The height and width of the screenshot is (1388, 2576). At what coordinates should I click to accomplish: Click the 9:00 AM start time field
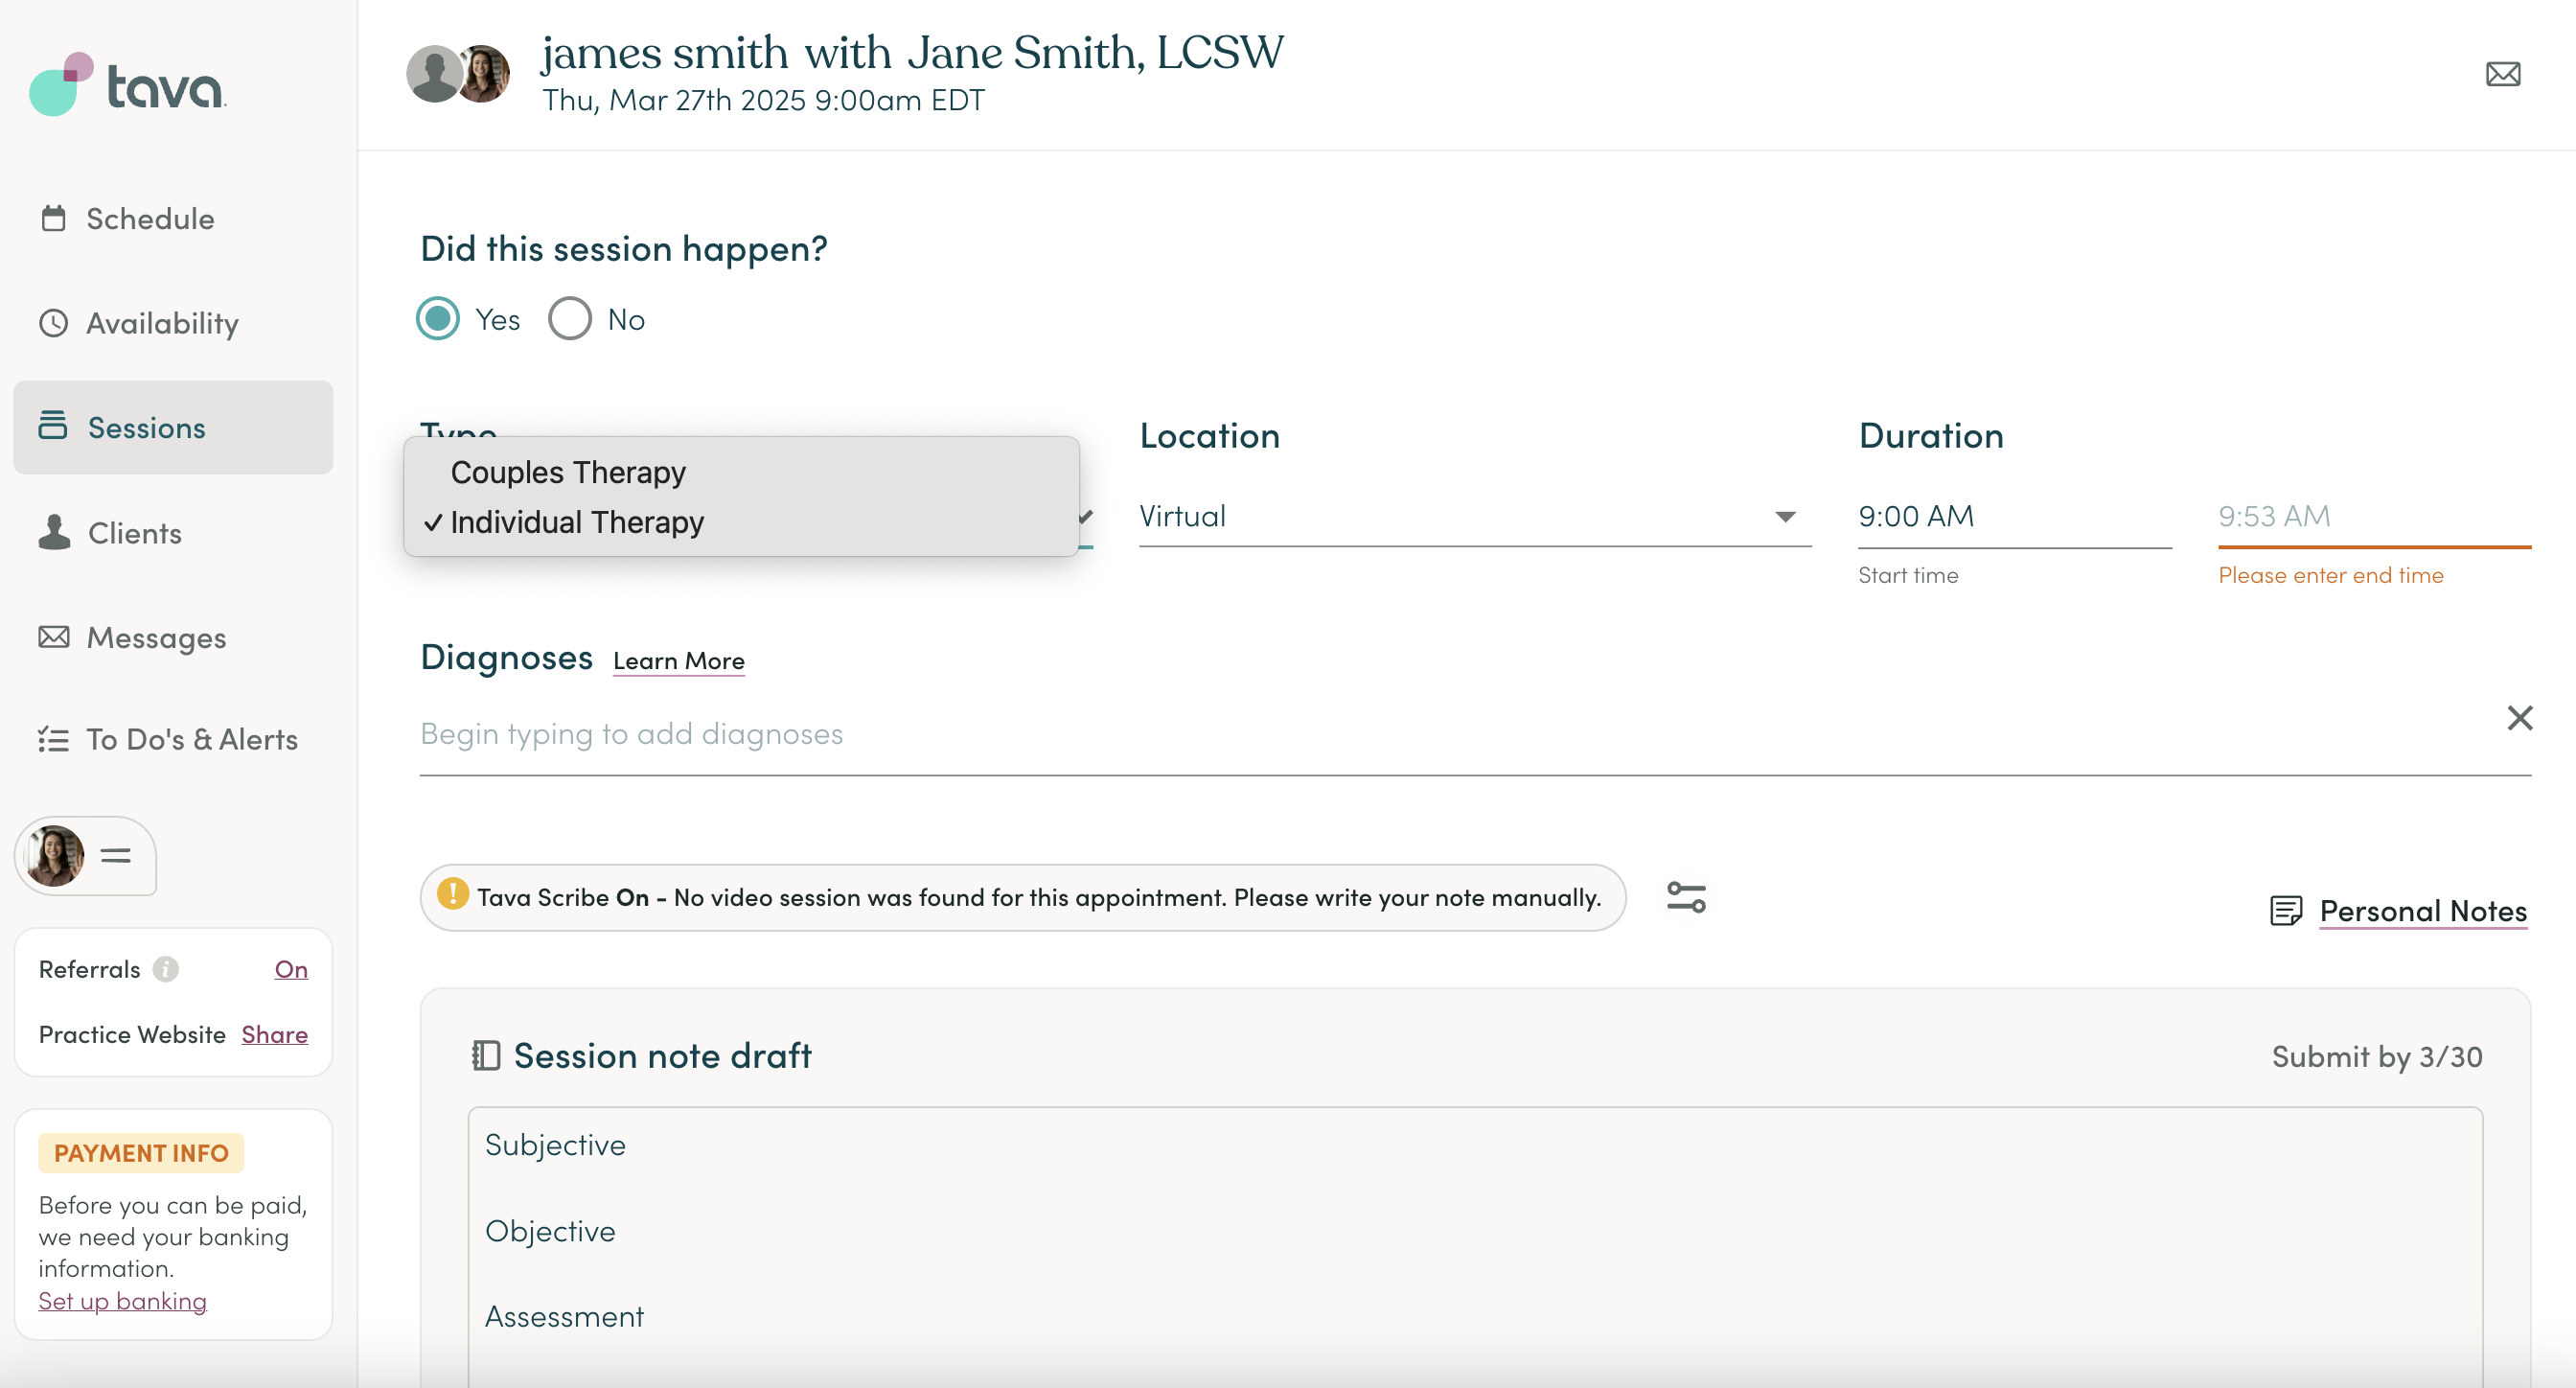pyautogui.click(x=2014, y=517)
